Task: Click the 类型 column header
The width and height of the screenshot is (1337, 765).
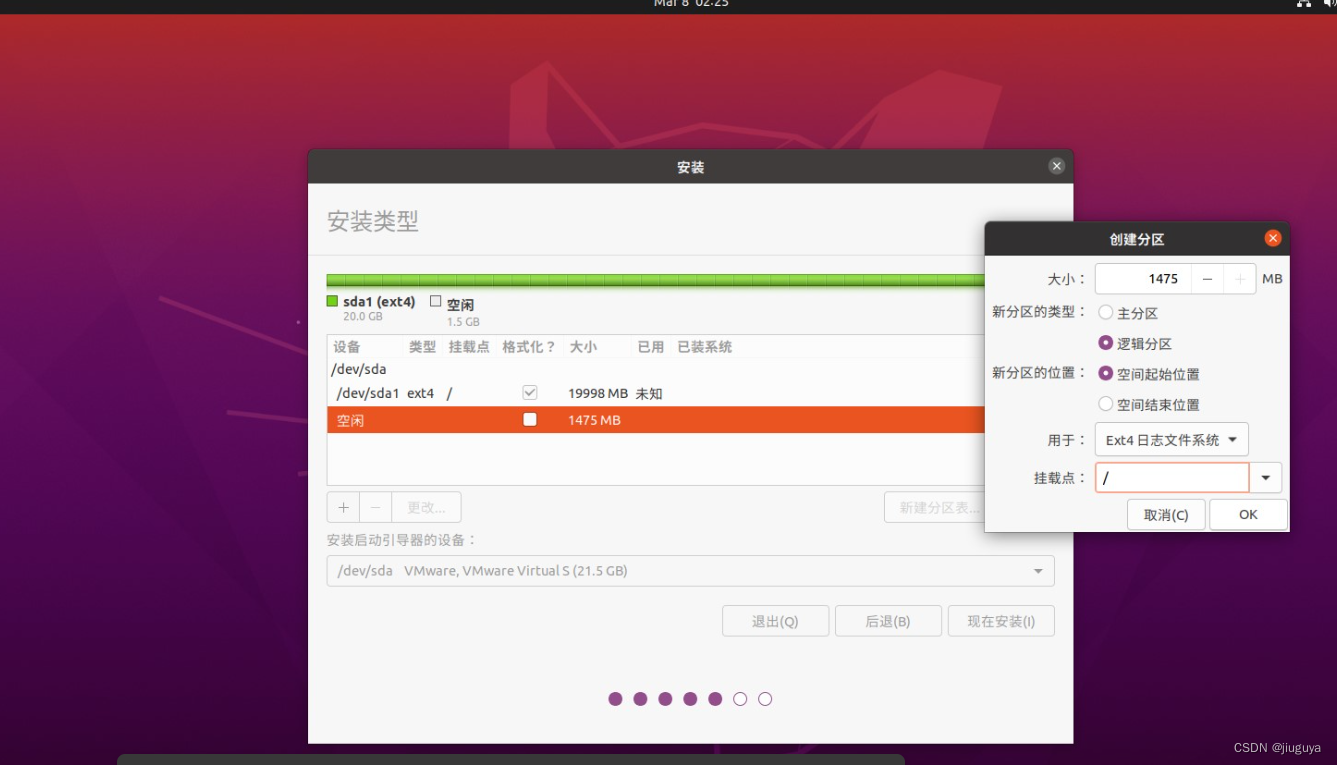Action: [422, 347]
